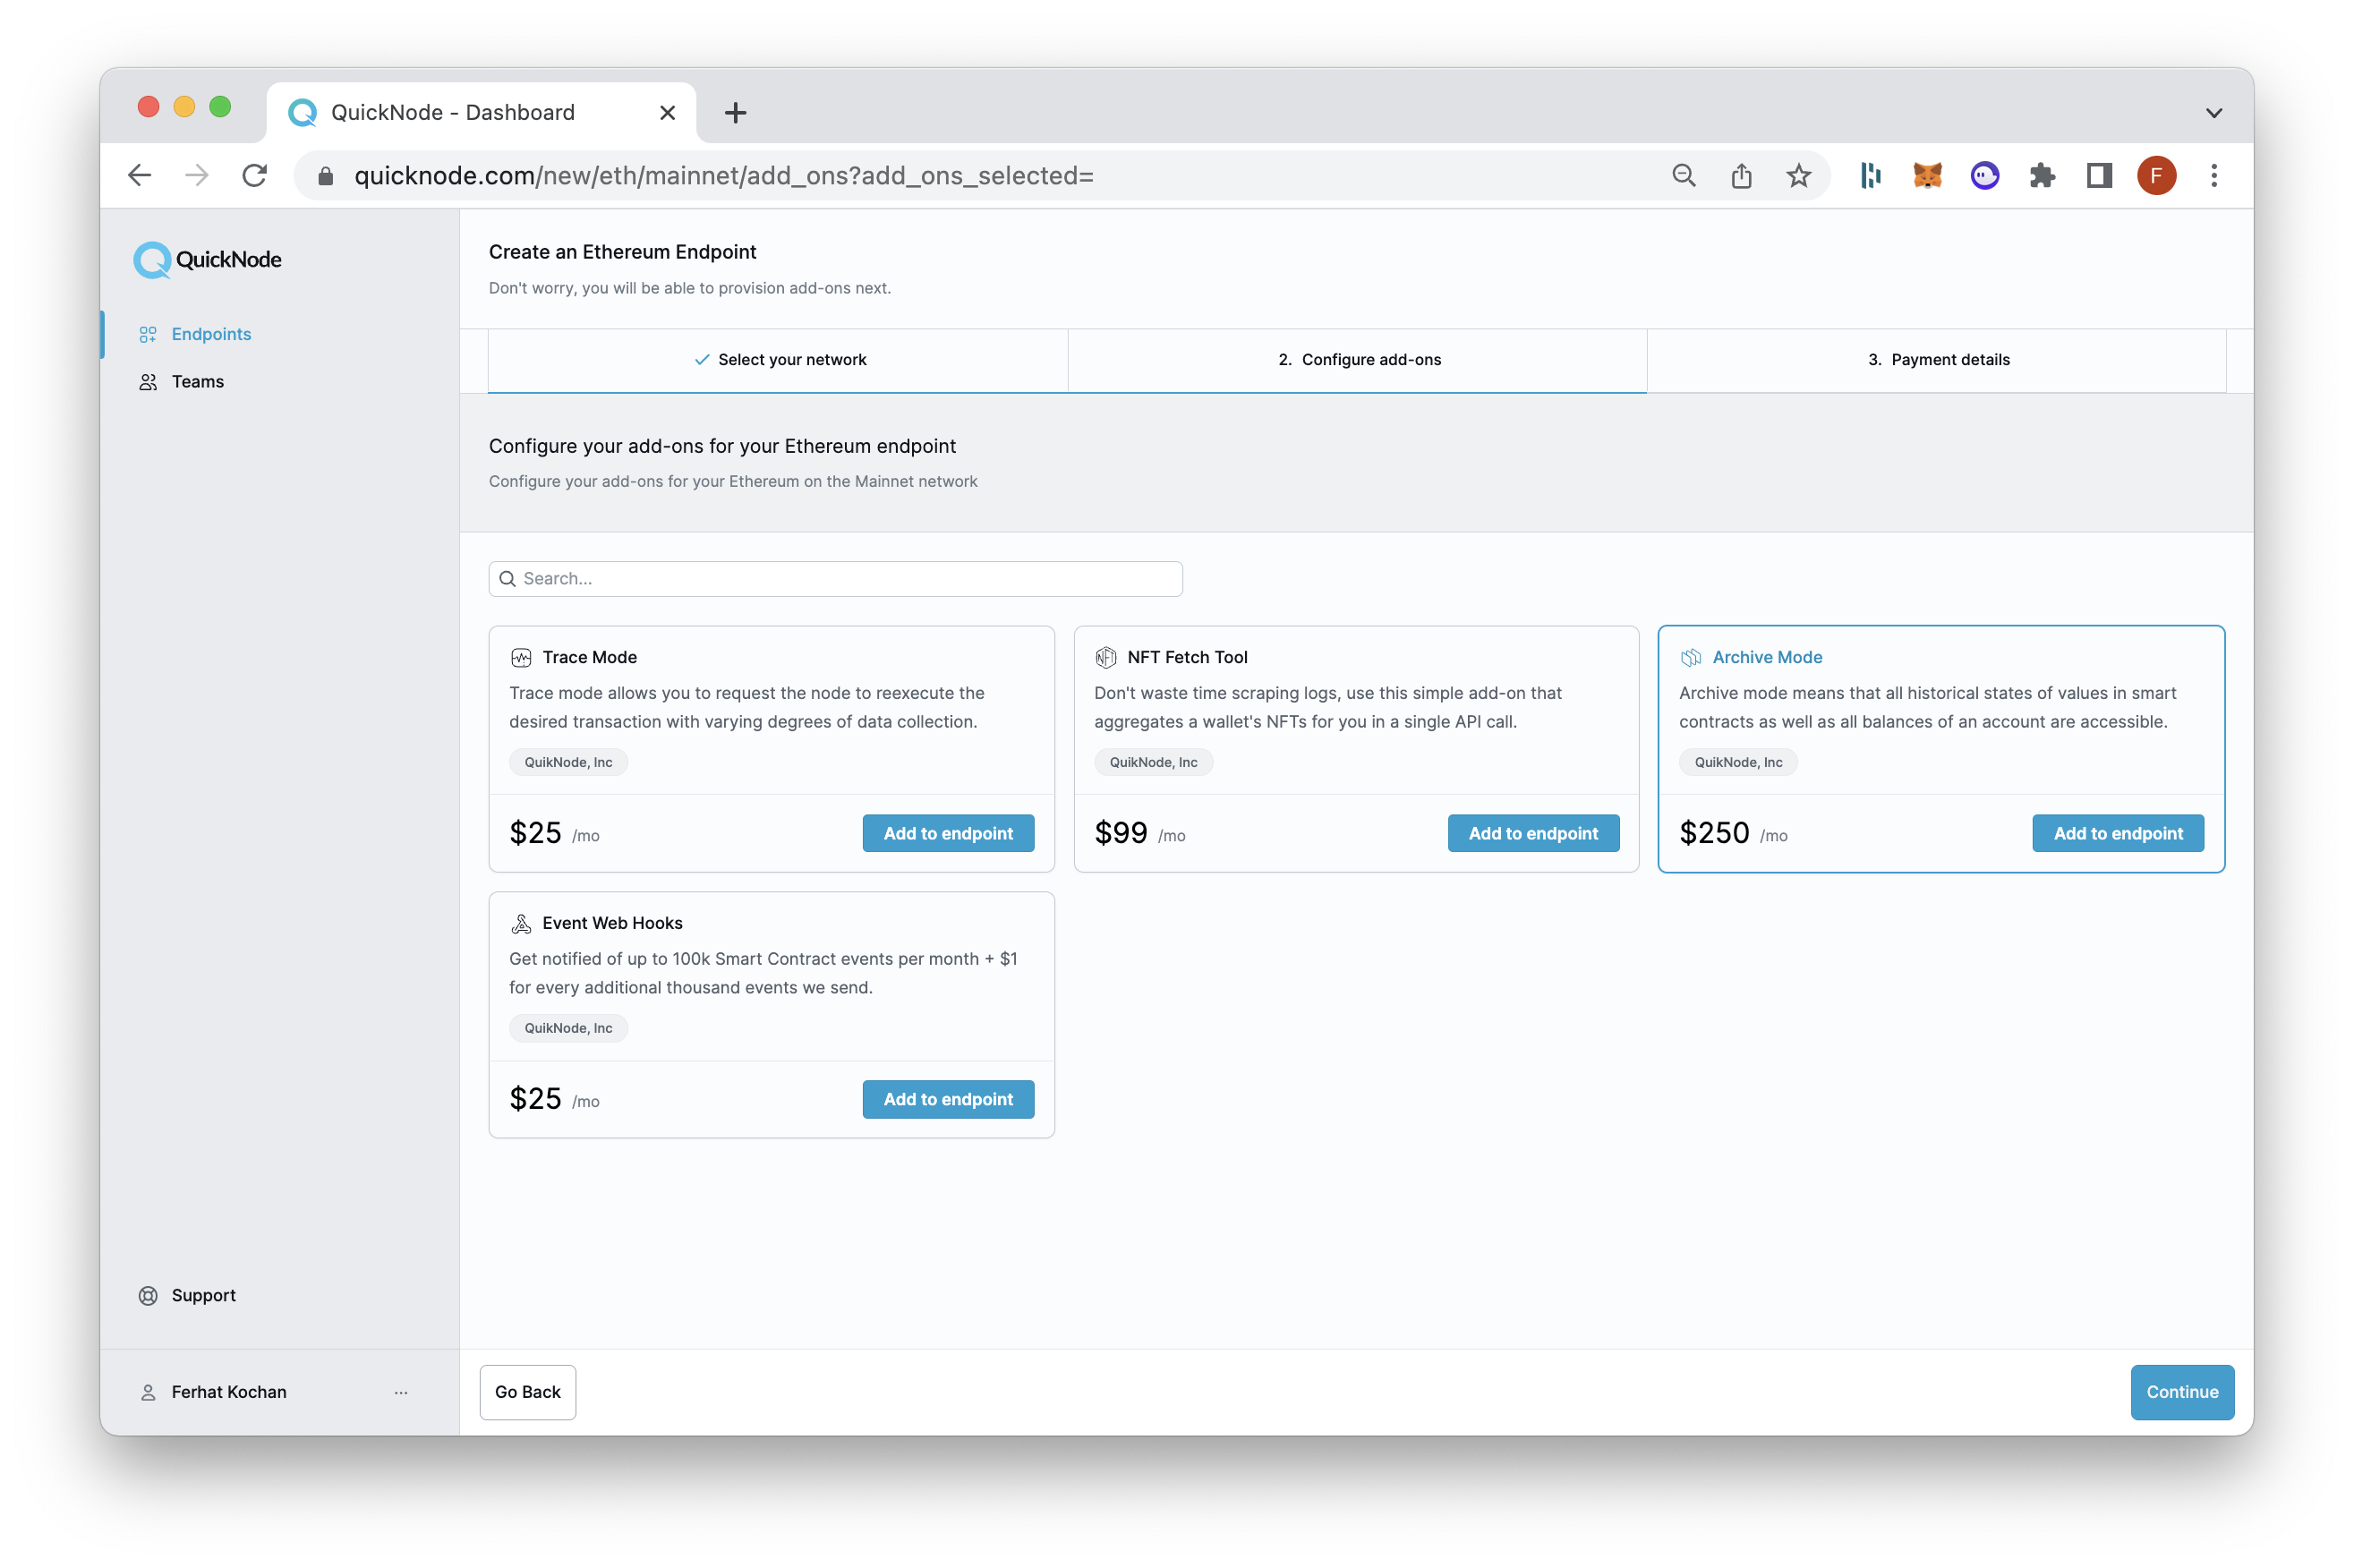Viewport: 2354px width, 1568px height.
Task: Open a new browser tab
Action: click(735, 113)
